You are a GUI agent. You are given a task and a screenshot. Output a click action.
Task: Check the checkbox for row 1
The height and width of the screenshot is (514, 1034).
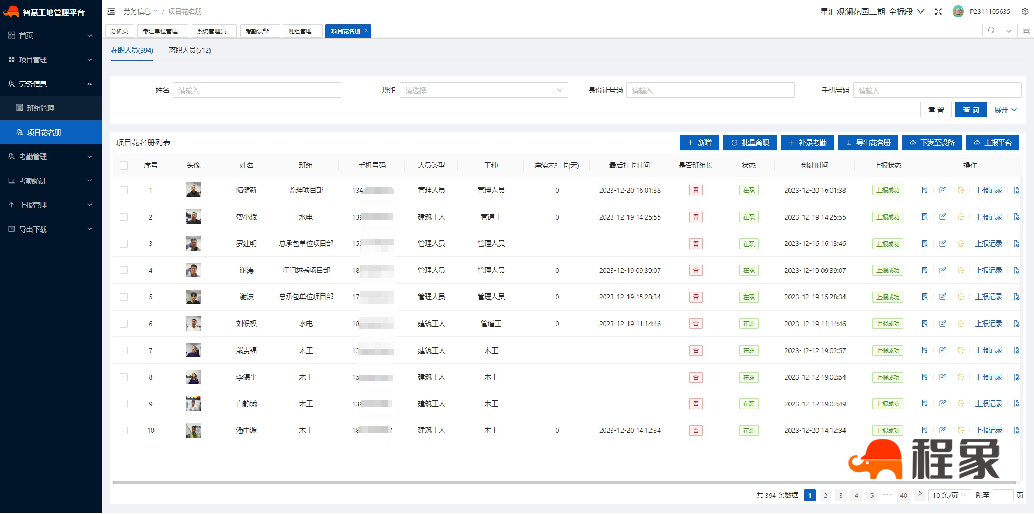[x=123, y=190]
